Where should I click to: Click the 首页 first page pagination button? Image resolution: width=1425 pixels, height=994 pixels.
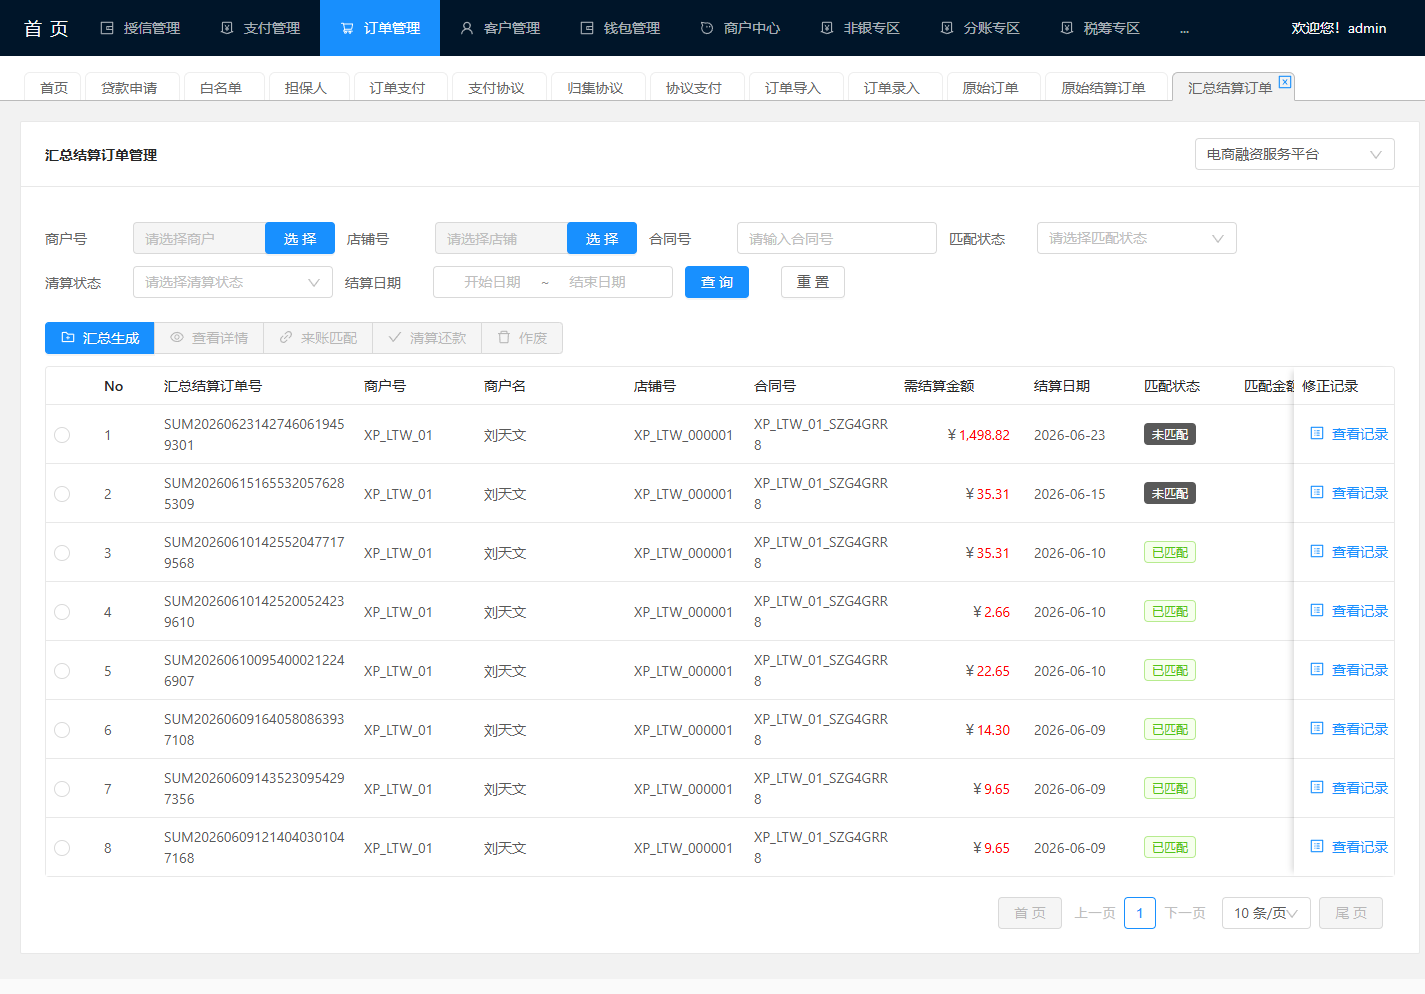[1030, 913]
